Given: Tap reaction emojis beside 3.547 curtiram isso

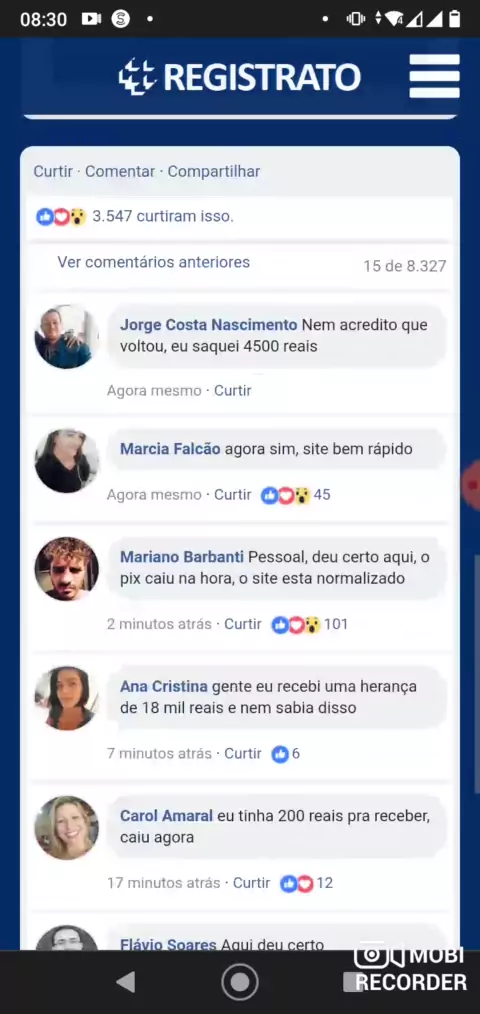Looking at the screenshot, I should (61, 217).
